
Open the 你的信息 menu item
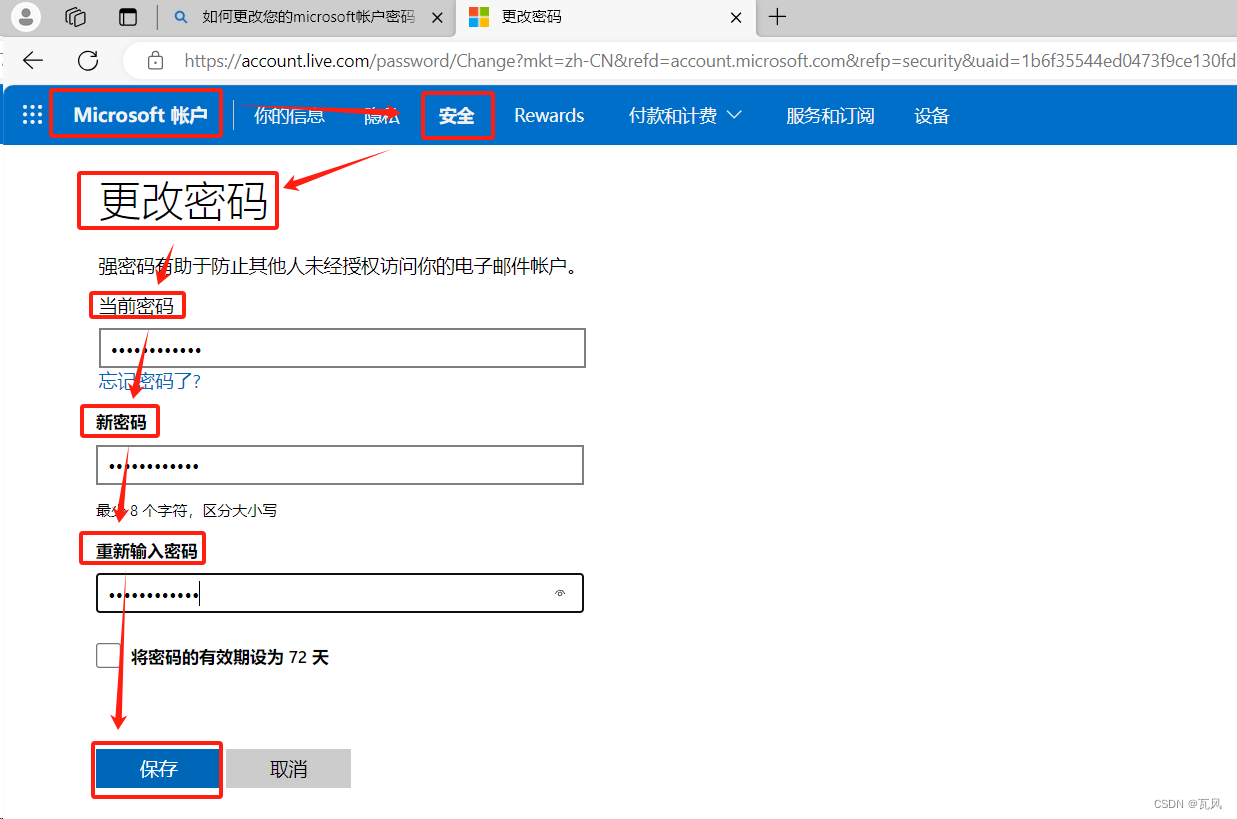tap(289, 116)
